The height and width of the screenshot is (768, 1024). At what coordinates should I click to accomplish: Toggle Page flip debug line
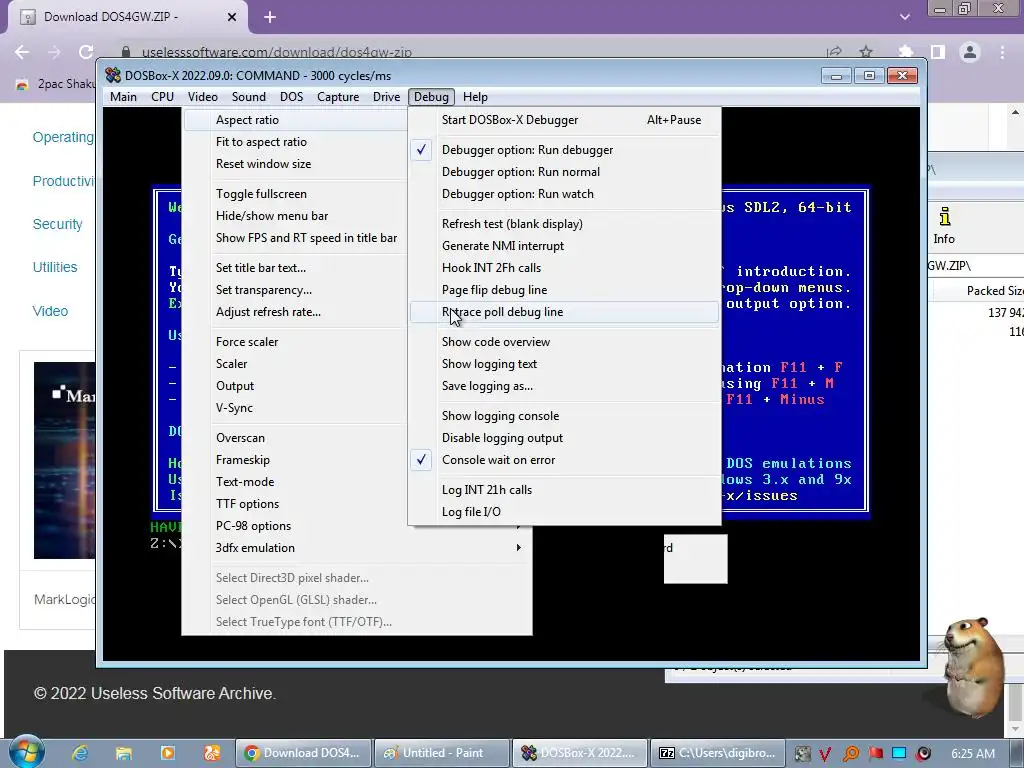coord(565,290)
